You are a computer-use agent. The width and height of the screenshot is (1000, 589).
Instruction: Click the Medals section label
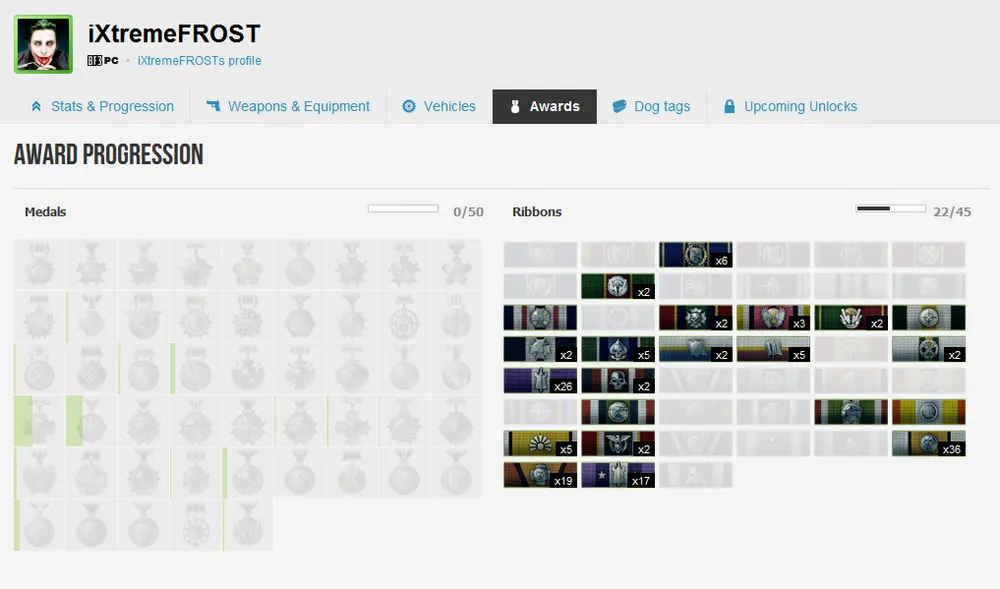click(45, 212)
